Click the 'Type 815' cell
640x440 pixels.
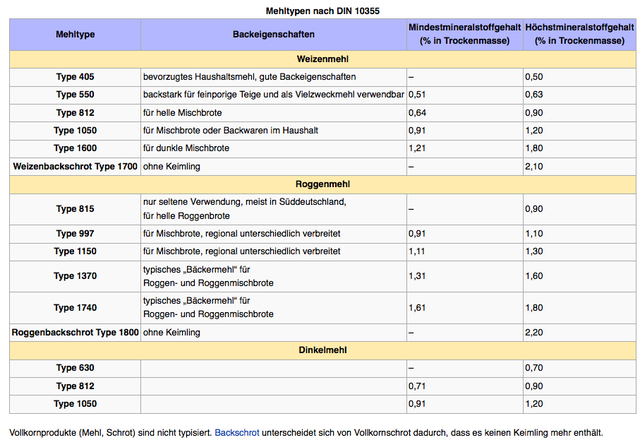pyautogui.click(x=75, y=209)
